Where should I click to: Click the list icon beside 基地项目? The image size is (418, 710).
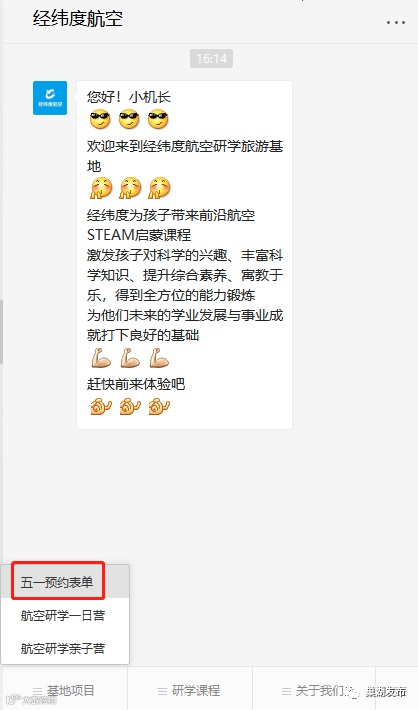pyautogui.click(x=37, y=691)
